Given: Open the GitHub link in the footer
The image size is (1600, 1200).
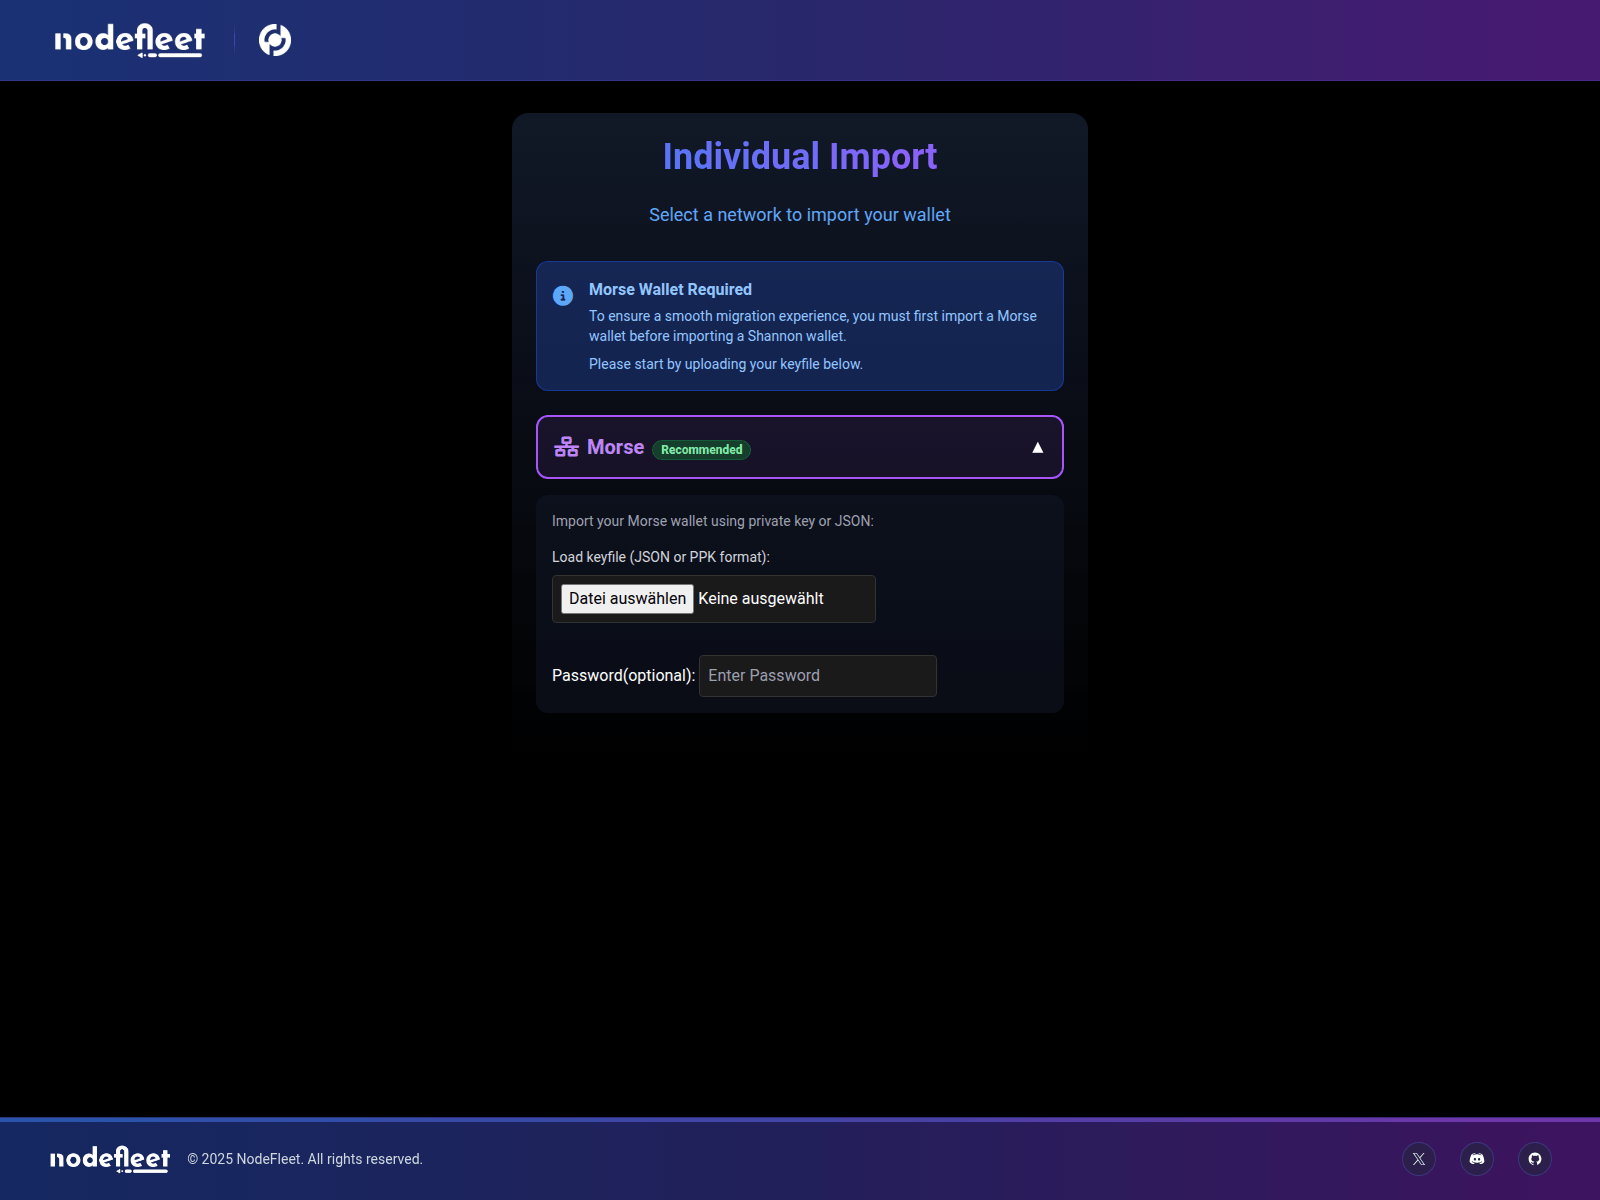Looking at the screenshot, I should [1536, 1159].
